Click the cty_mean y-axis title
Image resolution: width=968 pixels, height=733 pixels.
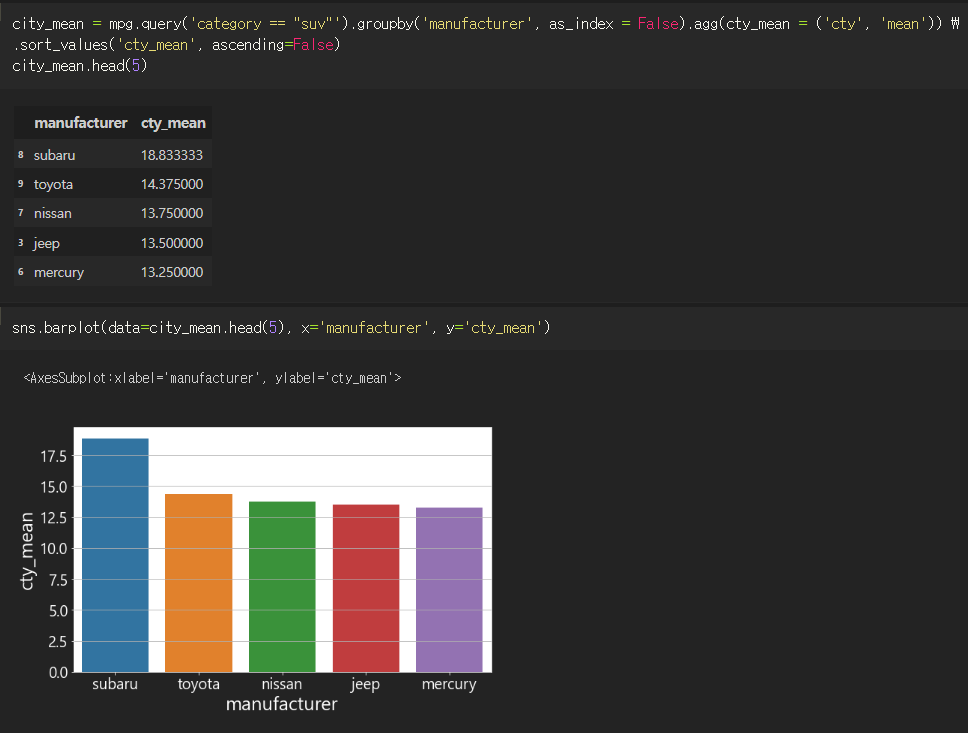(27, 551)
